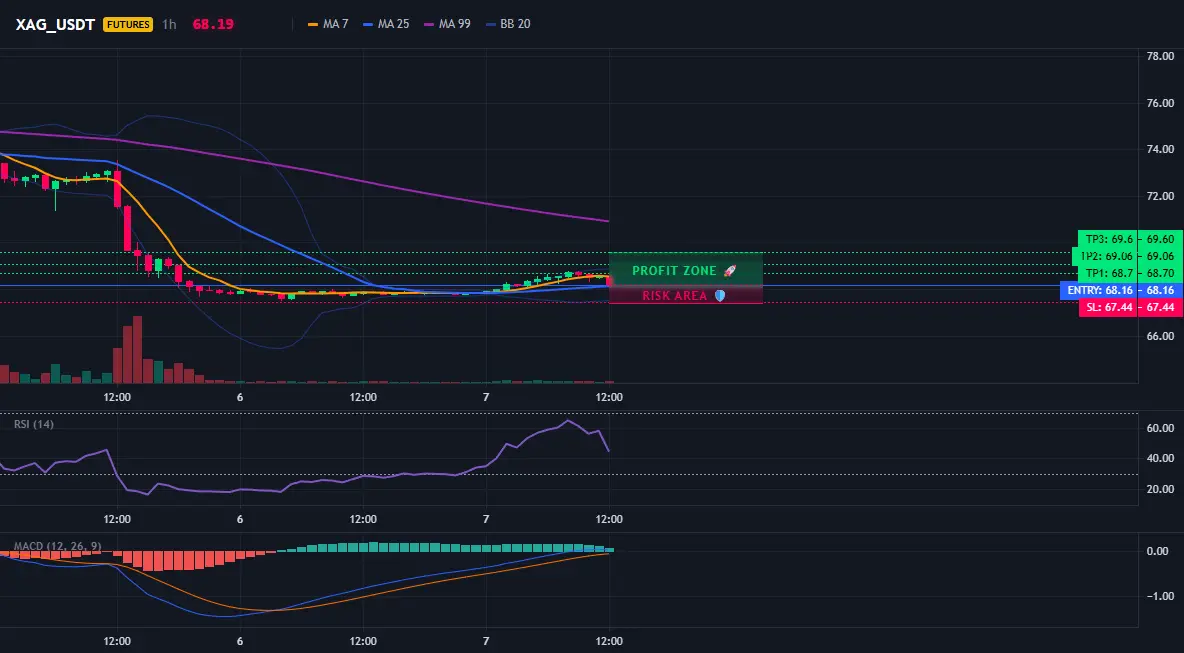Select the TP1: 68.7 price label

[1109, 273]
